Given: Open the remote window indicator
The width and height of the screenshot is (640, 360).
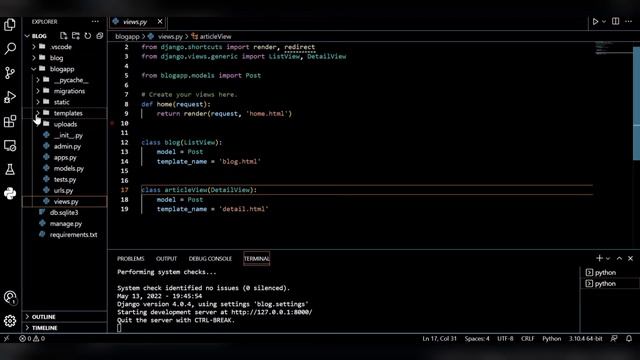Looking at the screenshot, I should point(7,338).
